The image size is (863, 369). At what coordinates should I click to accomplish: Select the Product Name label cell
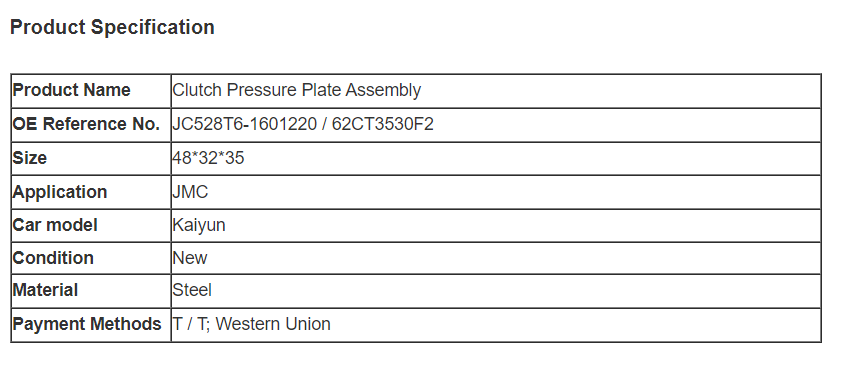(91, 90)
